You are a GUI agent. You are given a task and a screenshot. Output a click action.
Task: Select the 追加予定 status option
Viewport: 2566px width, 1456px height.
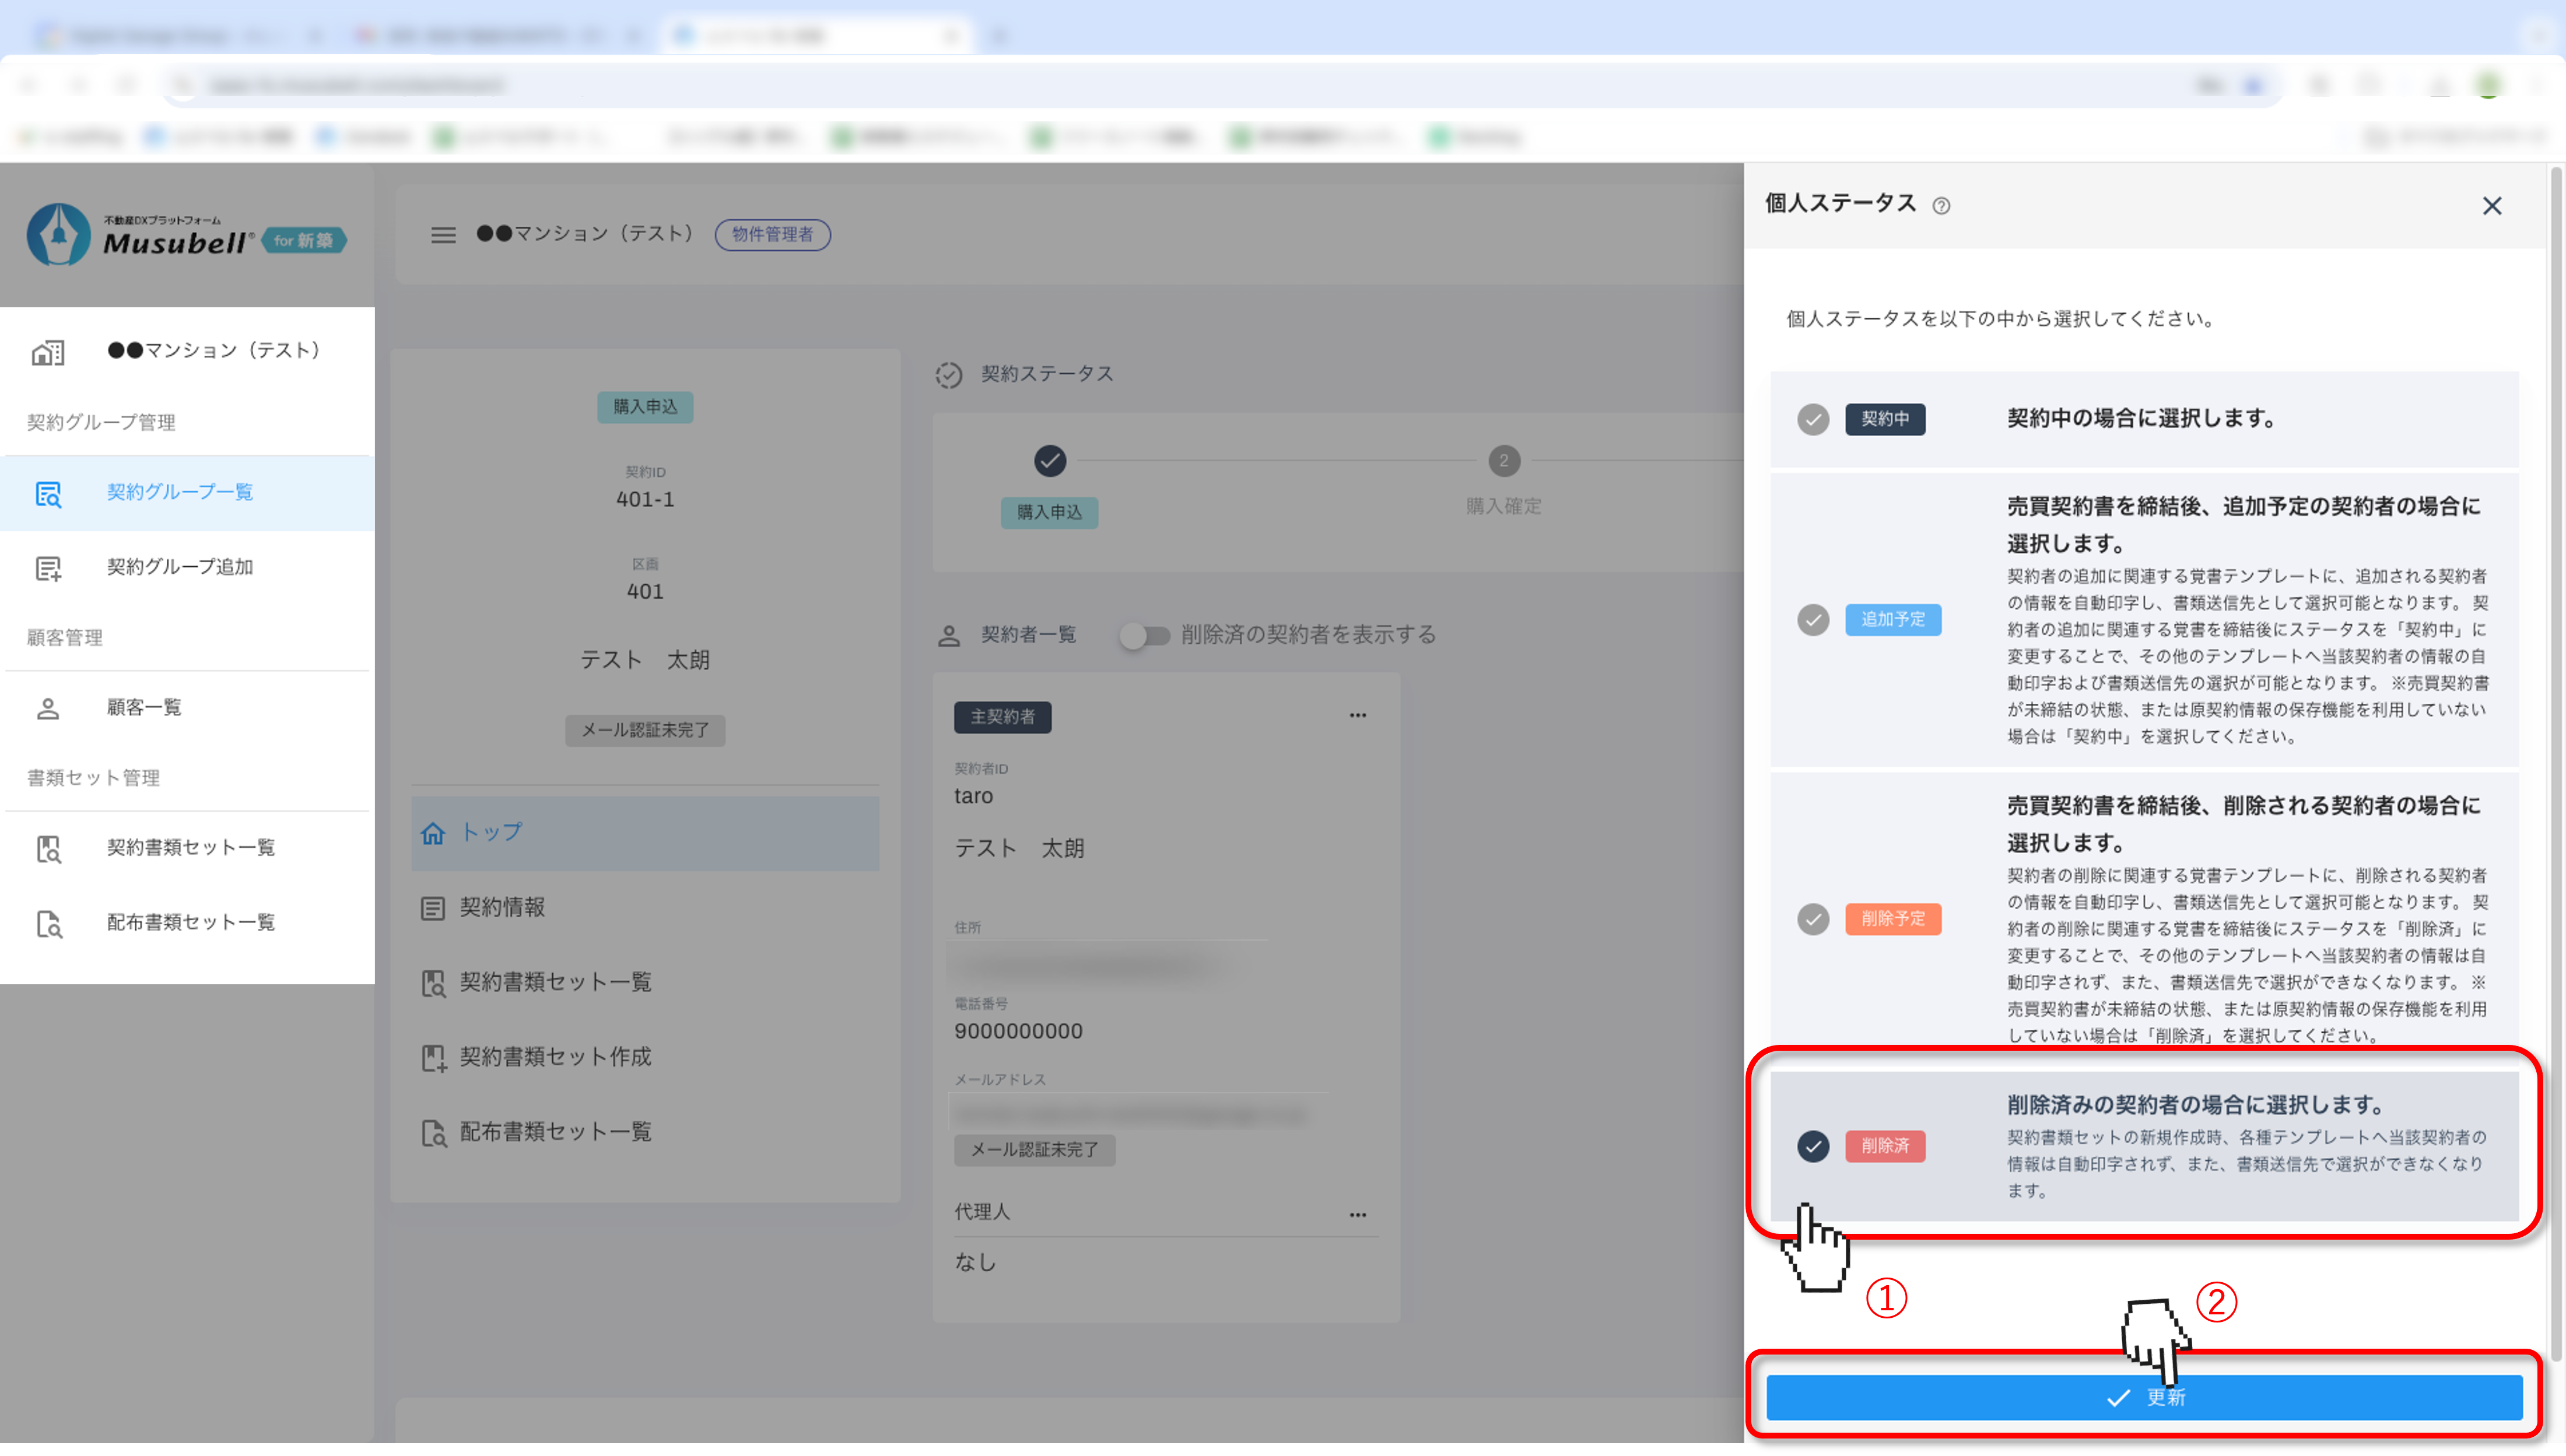[x=1812, y=620]
